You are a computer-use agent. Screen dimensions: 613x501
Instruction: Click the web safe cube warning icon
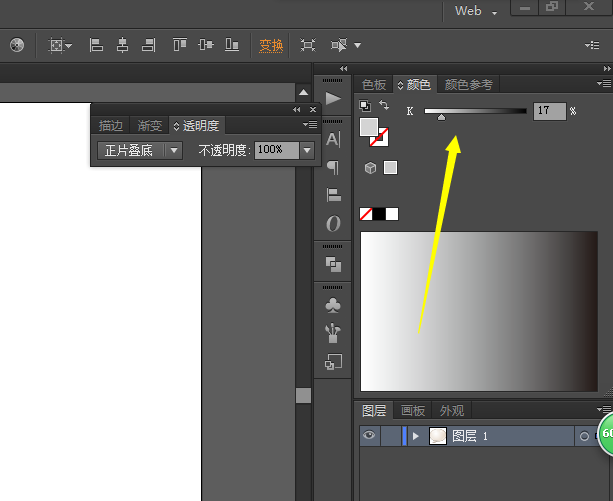[x=370, y=168]
